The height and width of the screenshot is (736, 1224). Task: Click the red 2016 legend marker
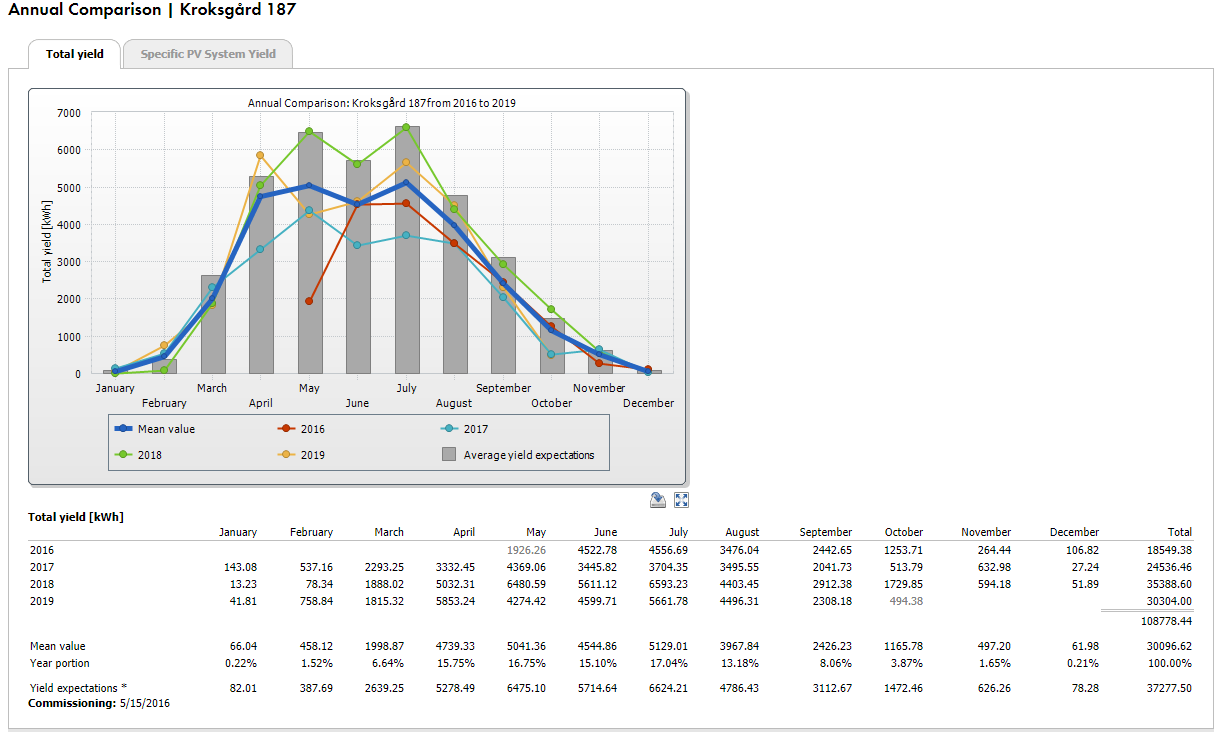coord(286,429)
